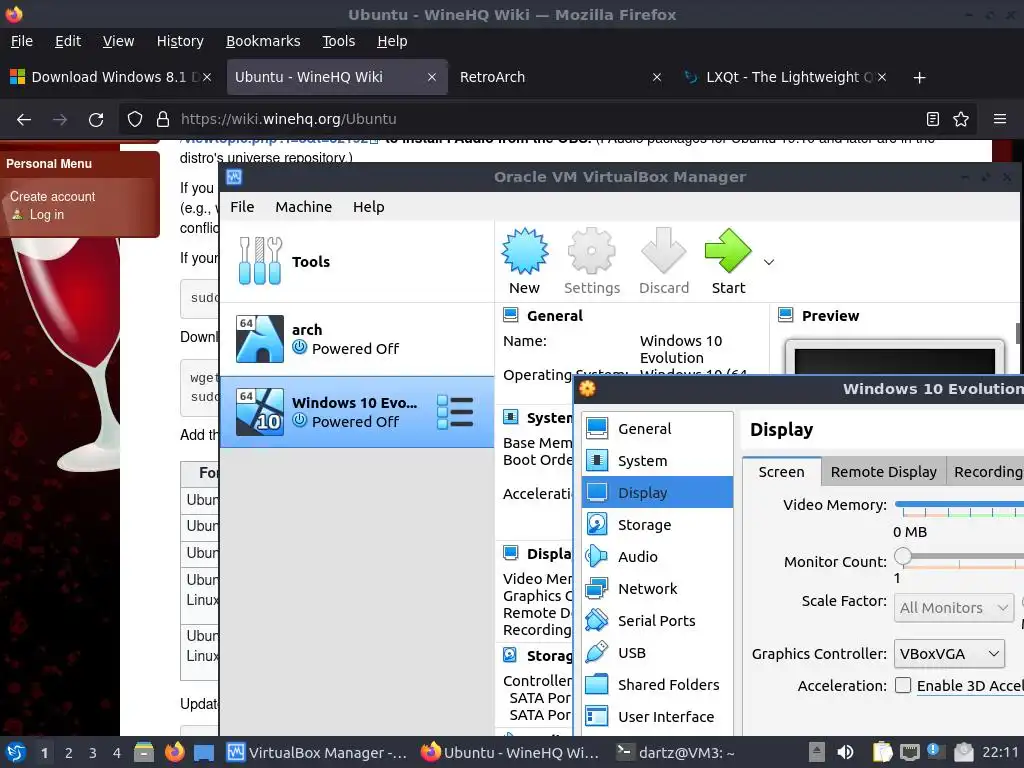Screen dimensions: 1024x768
Task: Open General settings category
Action: point(657,428)
